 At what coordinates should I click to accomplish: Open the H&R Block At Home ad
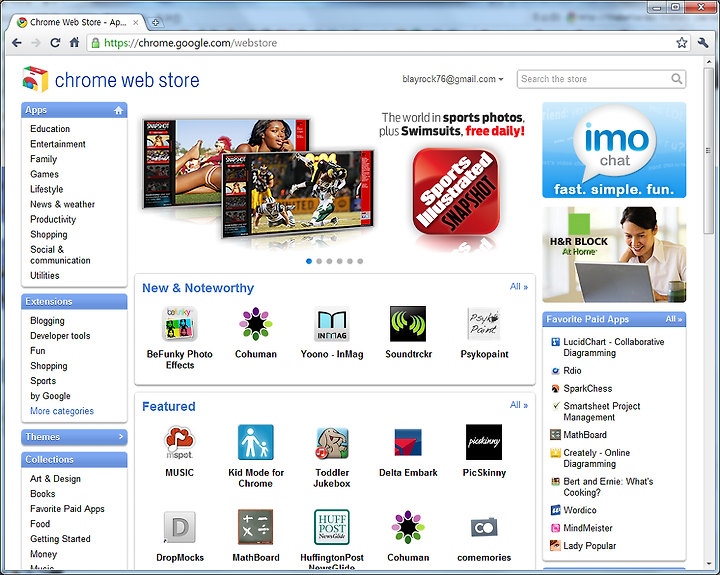pyautogui.click(x=614, y=254)
